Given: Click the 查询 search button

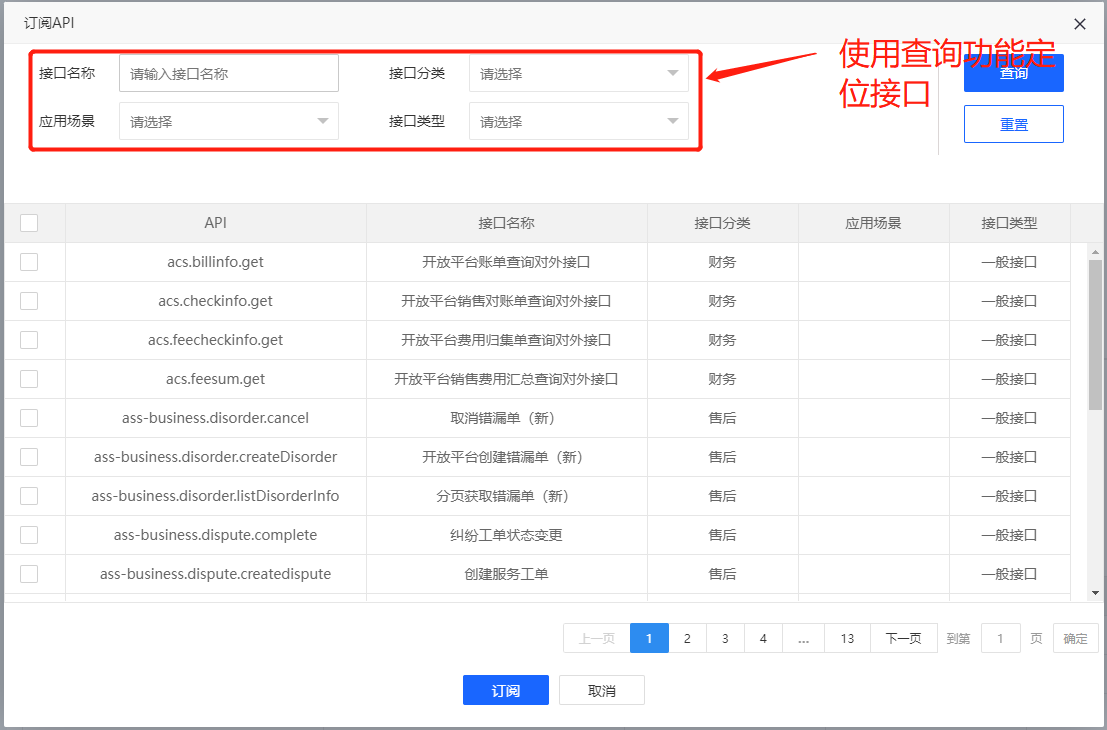Looking at the screenshot, I should (x=1013, y=72).
